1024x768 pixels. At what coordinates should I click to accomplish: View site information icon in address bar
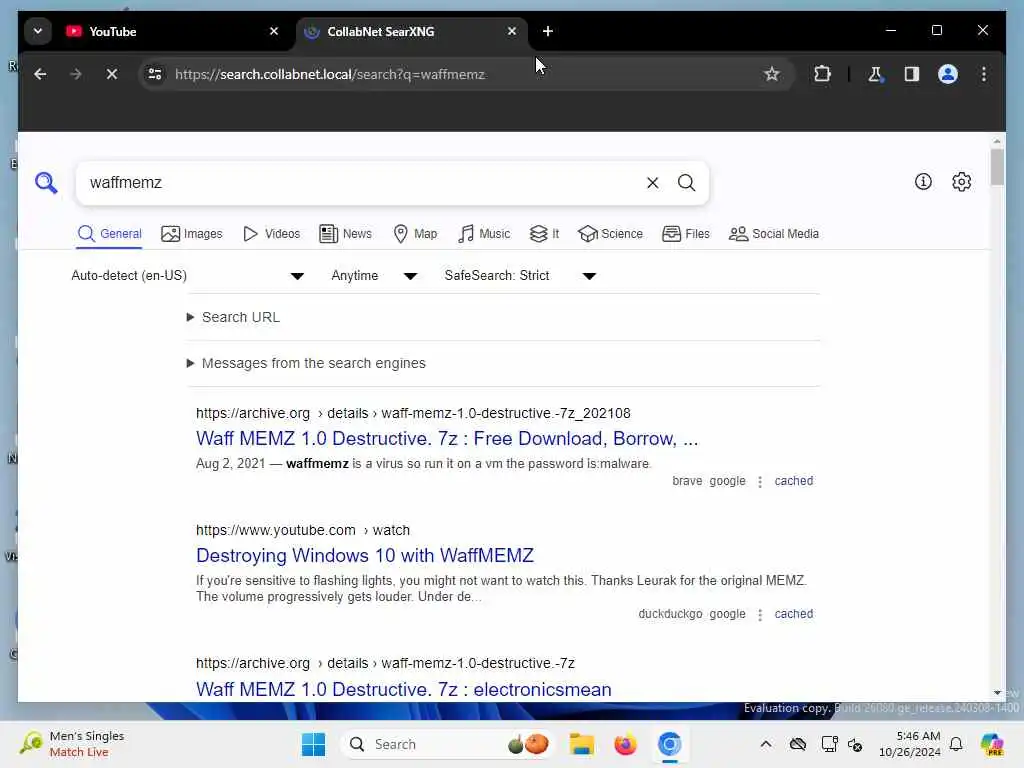[155, 74]
